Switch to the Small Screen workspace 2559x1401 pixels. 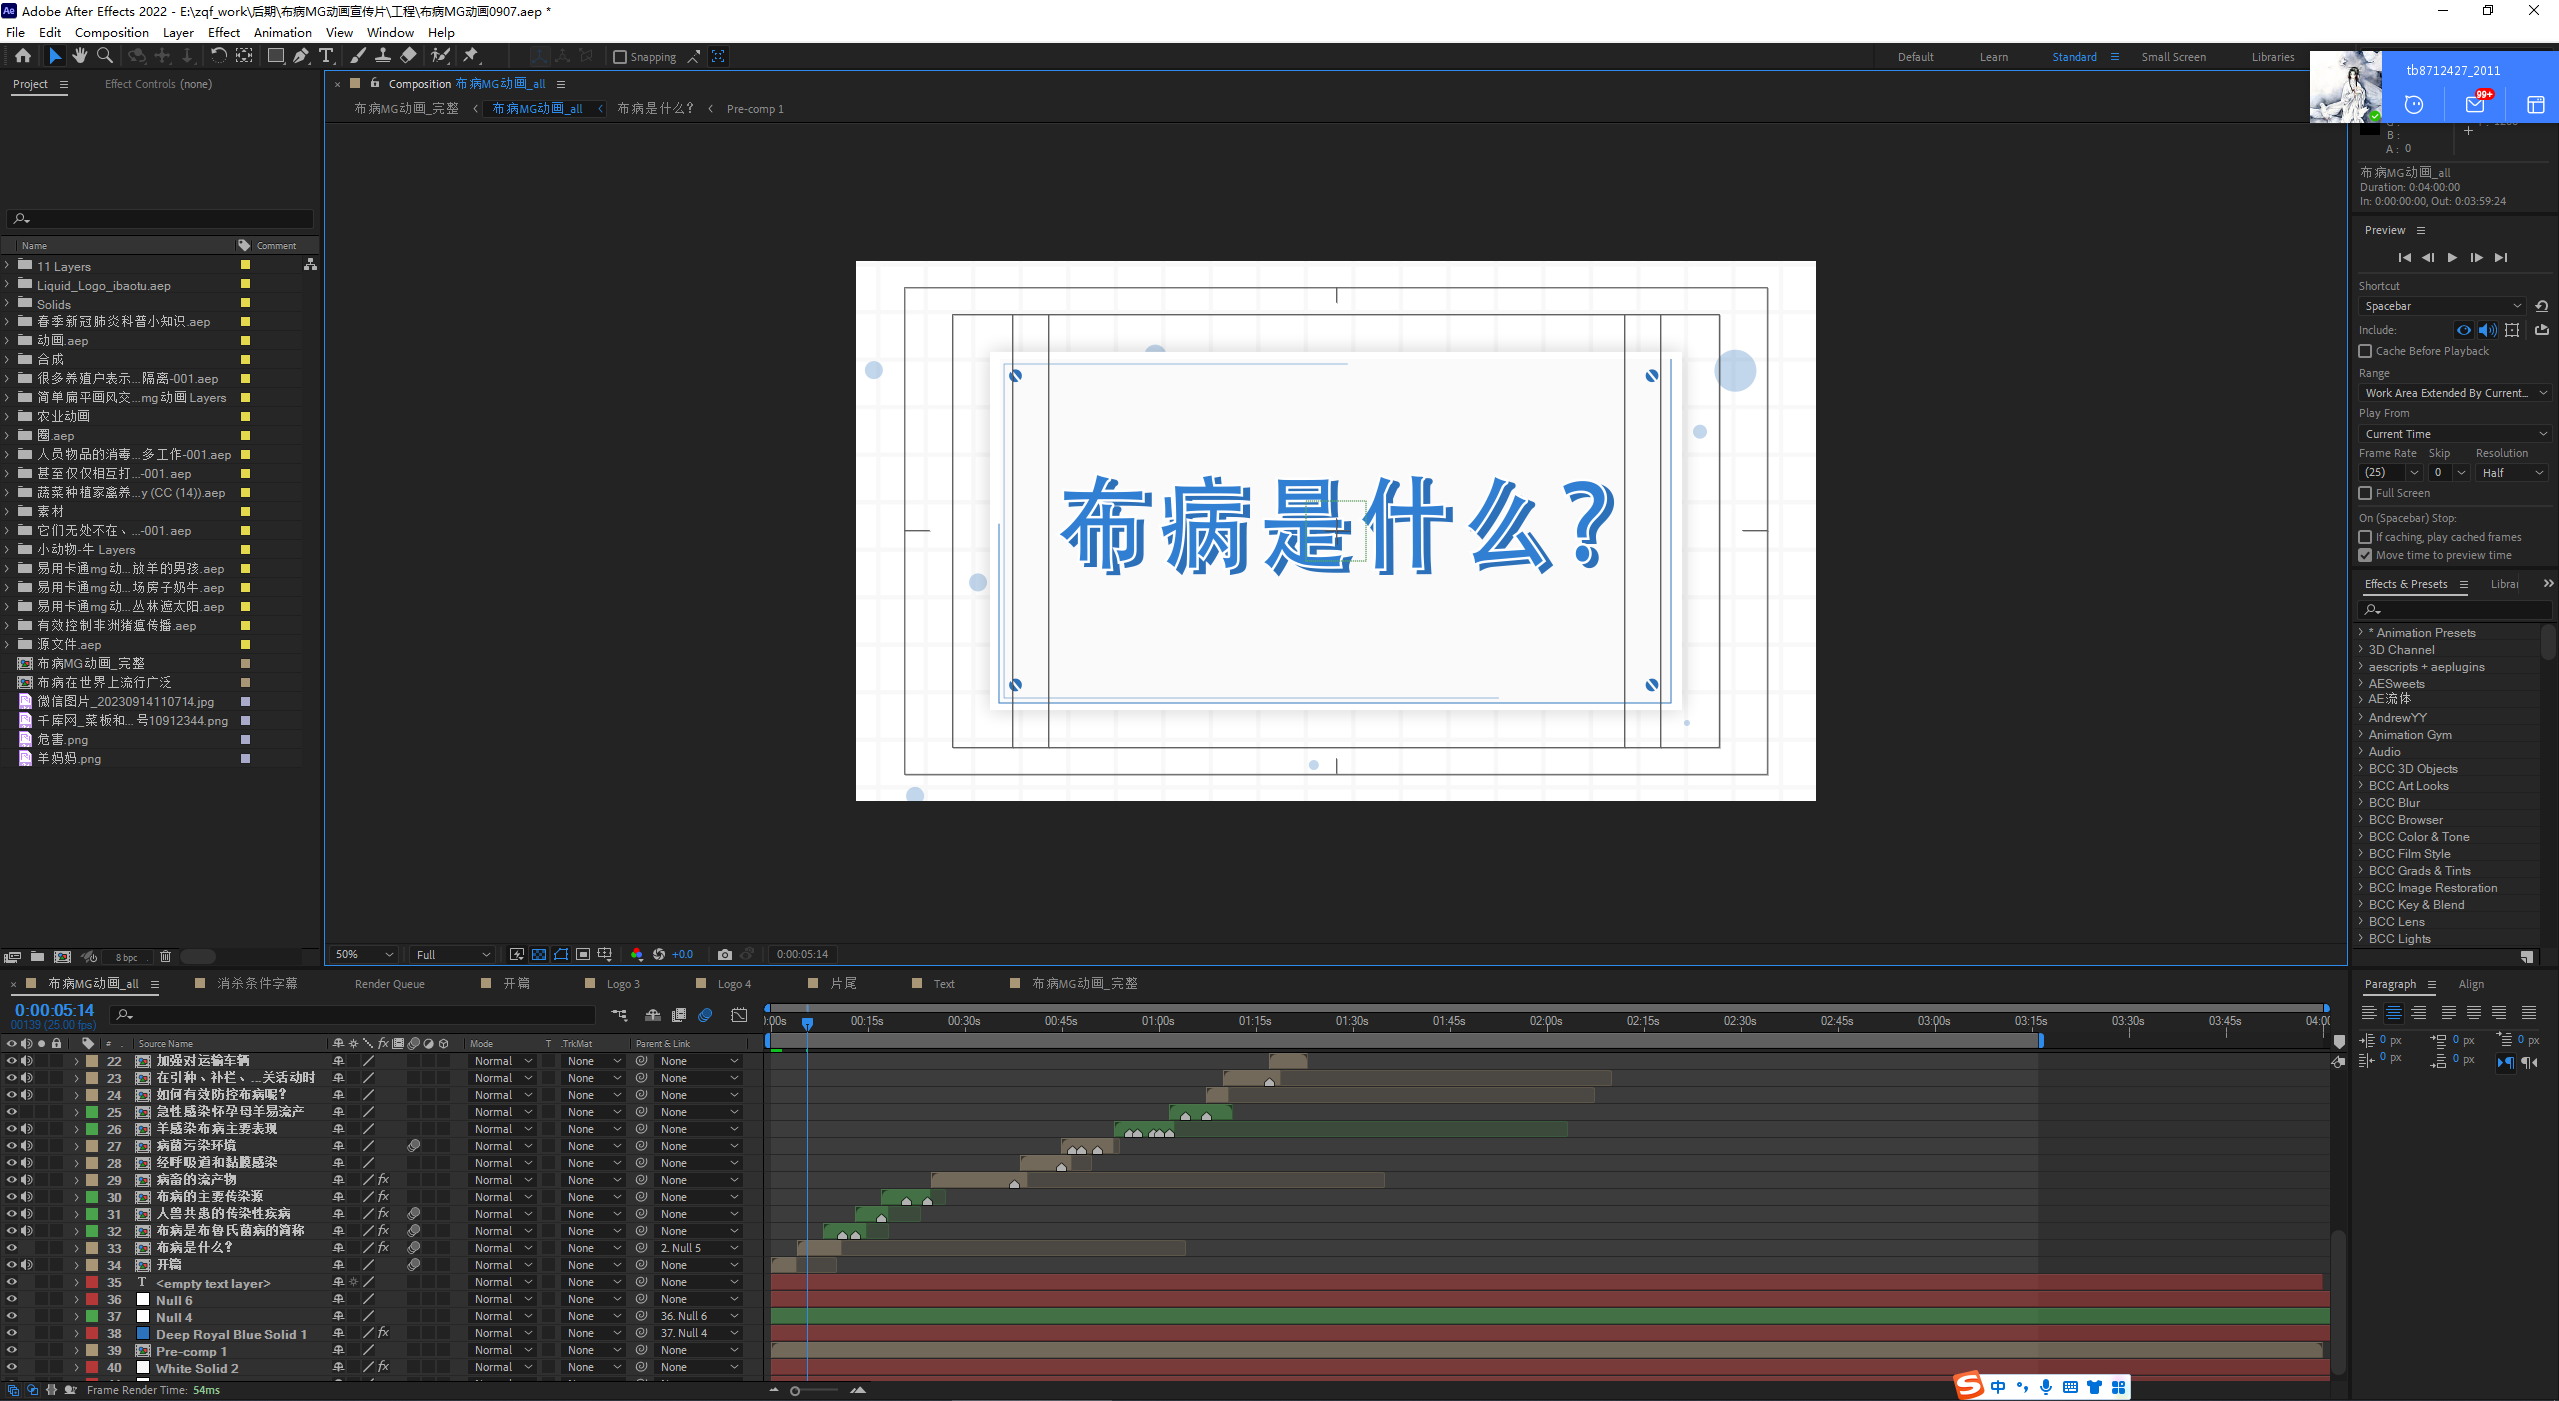(x=2173, y=57)
